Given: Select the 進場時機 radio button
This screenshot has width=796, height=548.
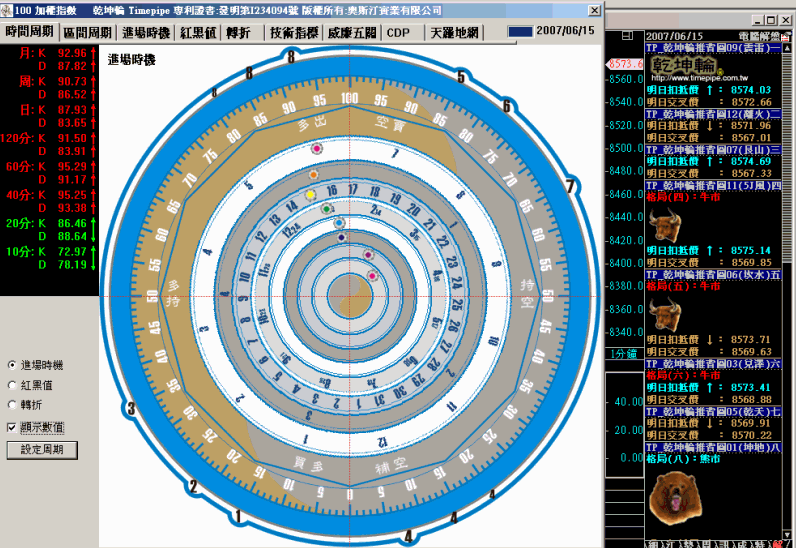Looking at the screenshot, I should pyautogui.click(x=12, y=365).
